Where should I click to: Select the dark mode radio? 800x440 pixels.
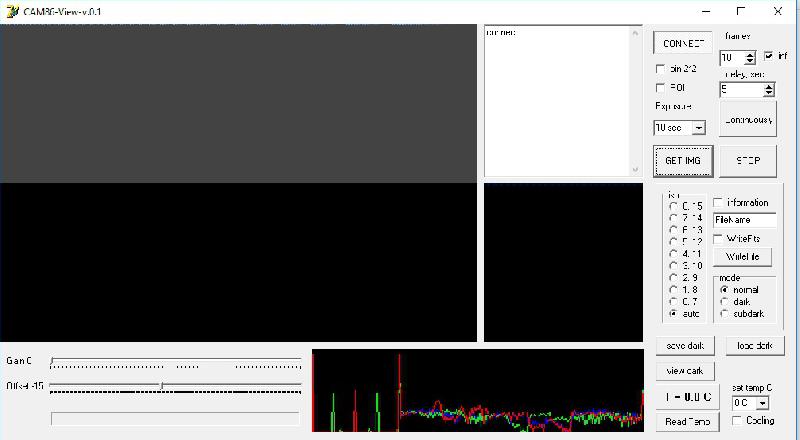724,302
